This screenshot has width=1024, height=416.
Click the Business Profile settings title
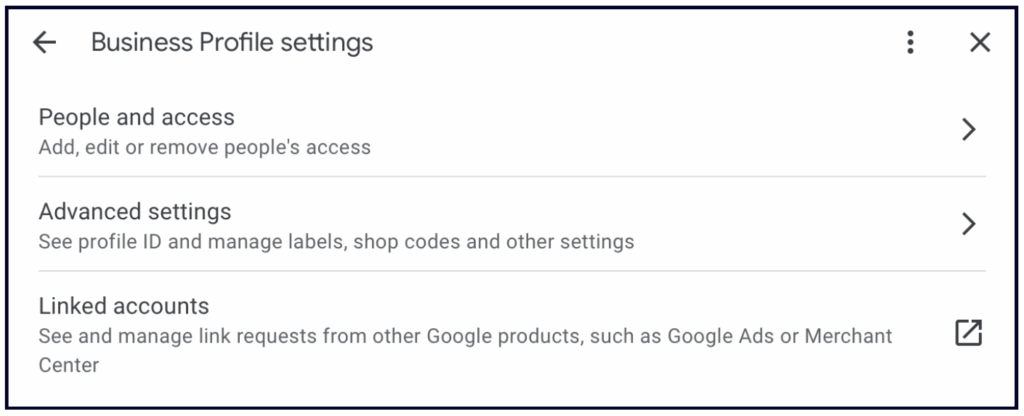pos(231,42)
